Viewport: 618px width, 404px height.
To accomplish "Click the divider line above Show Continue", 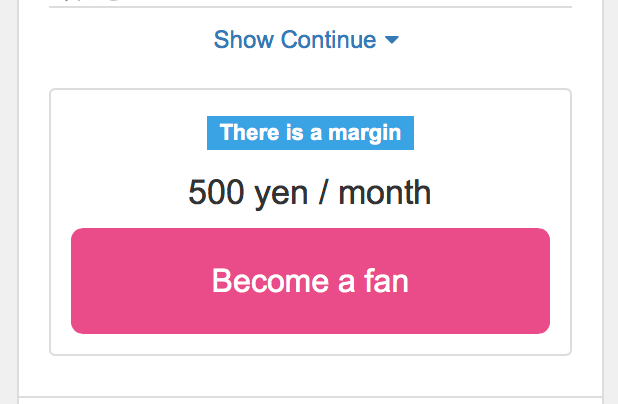I will [x=310, y=8].
